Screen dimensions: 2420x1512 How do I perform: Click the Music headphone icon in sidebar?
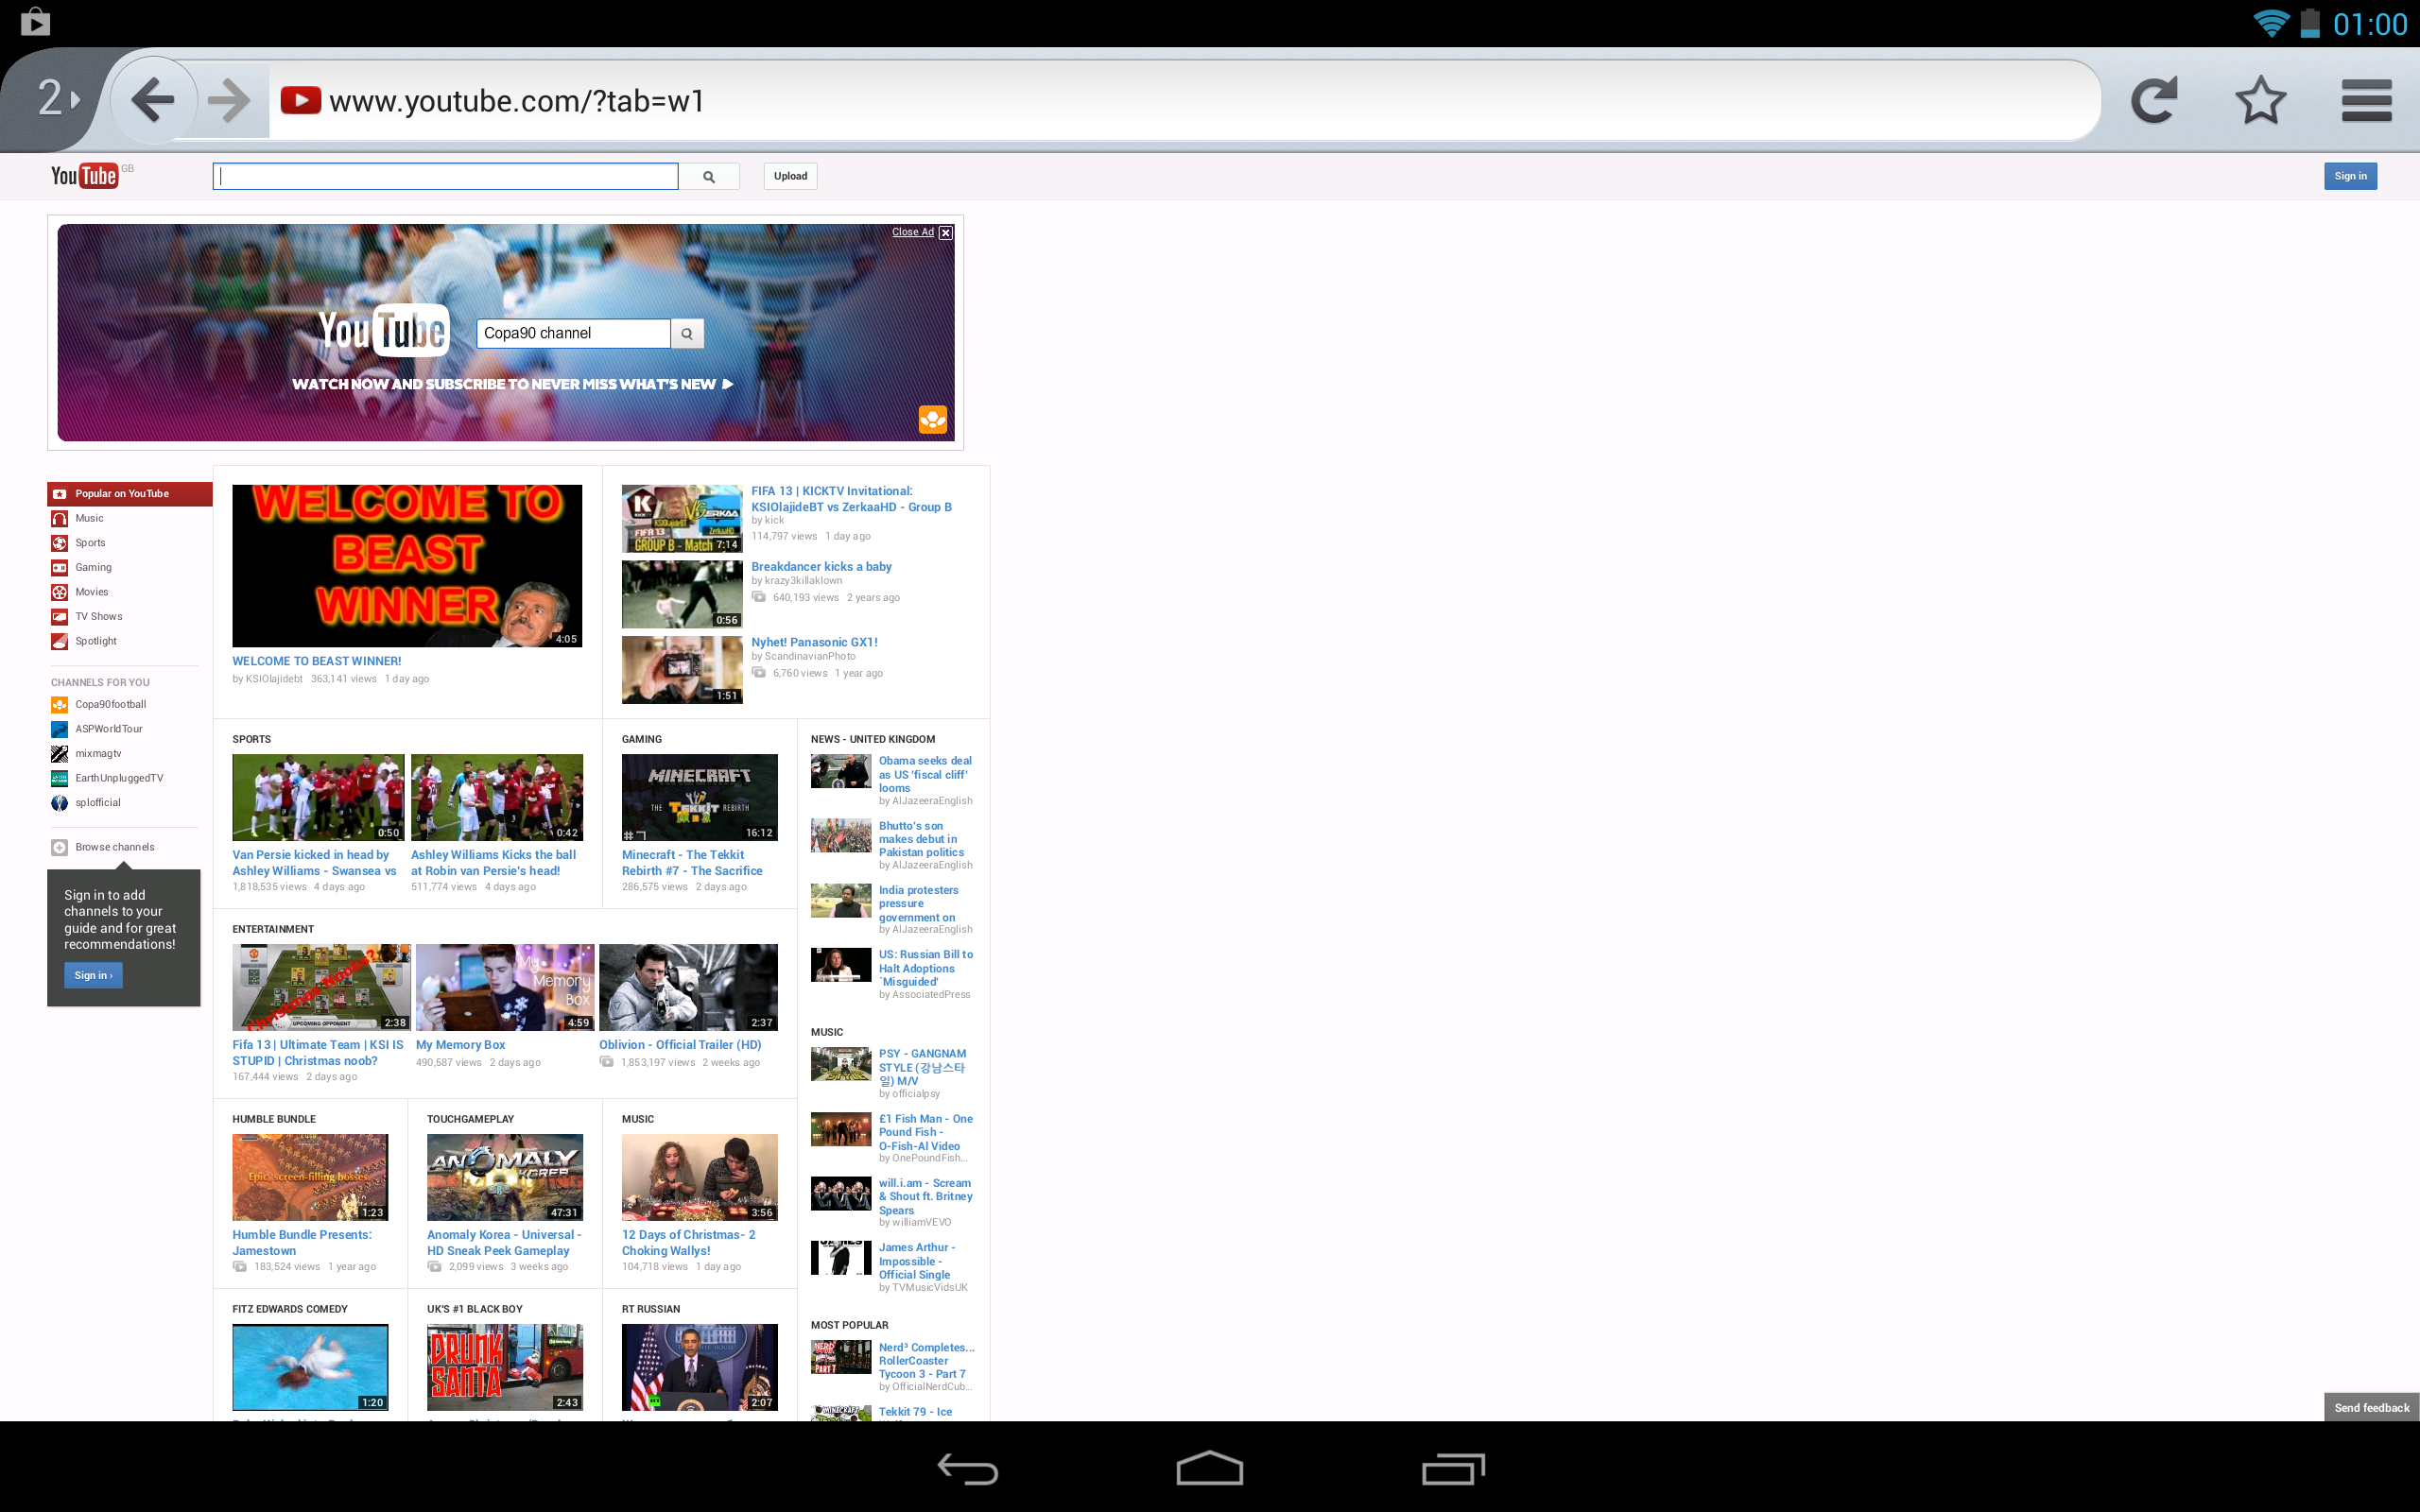pos(59,518)
